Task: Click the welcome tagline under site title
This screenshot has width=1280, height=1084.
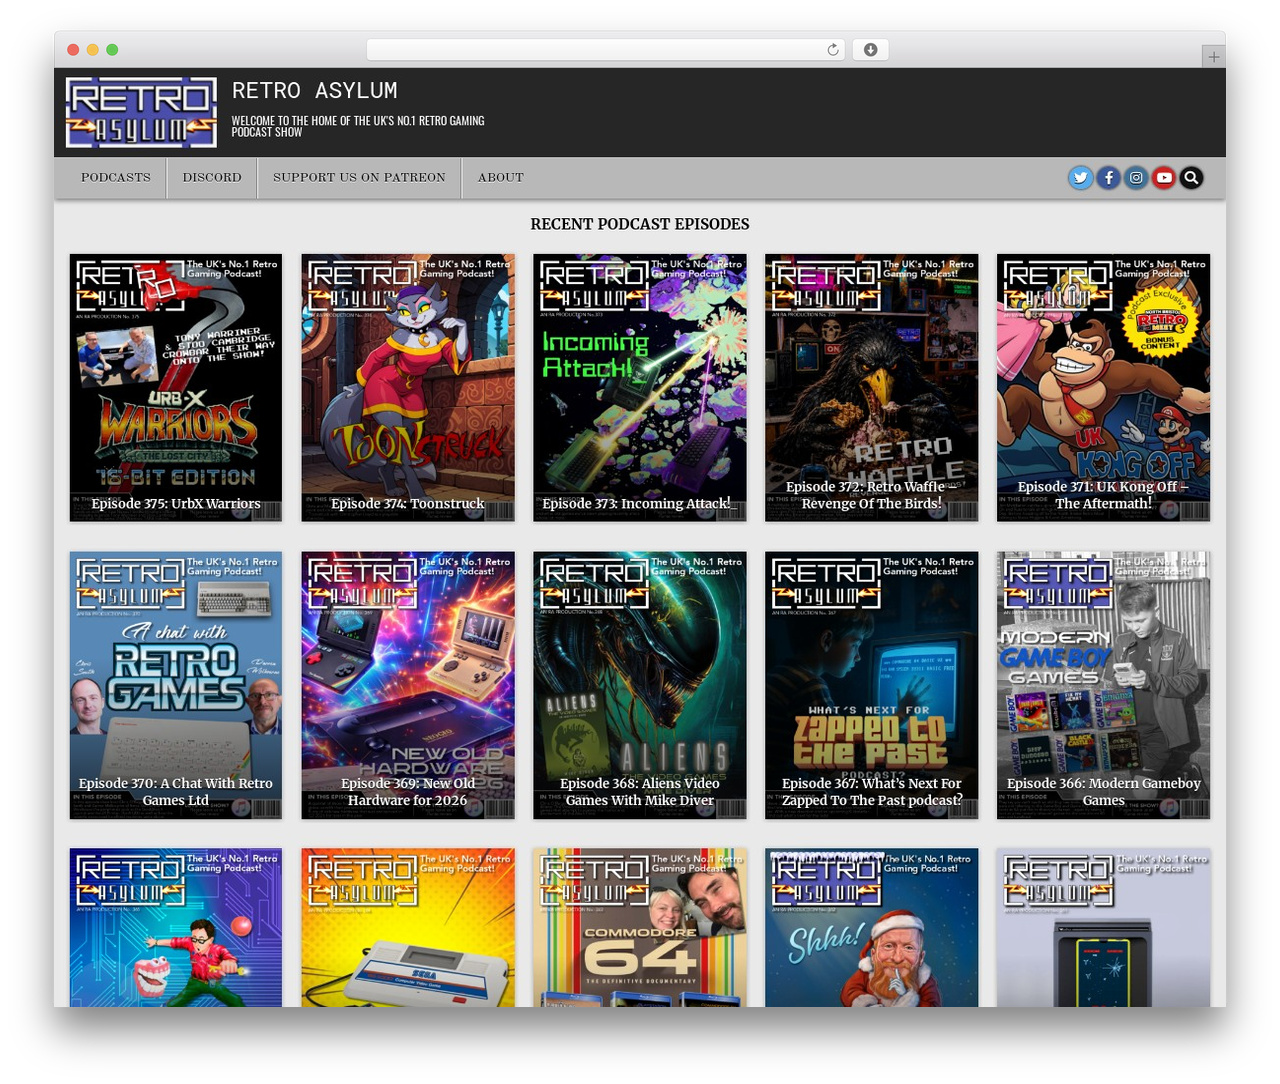Action: pos(358,126)
